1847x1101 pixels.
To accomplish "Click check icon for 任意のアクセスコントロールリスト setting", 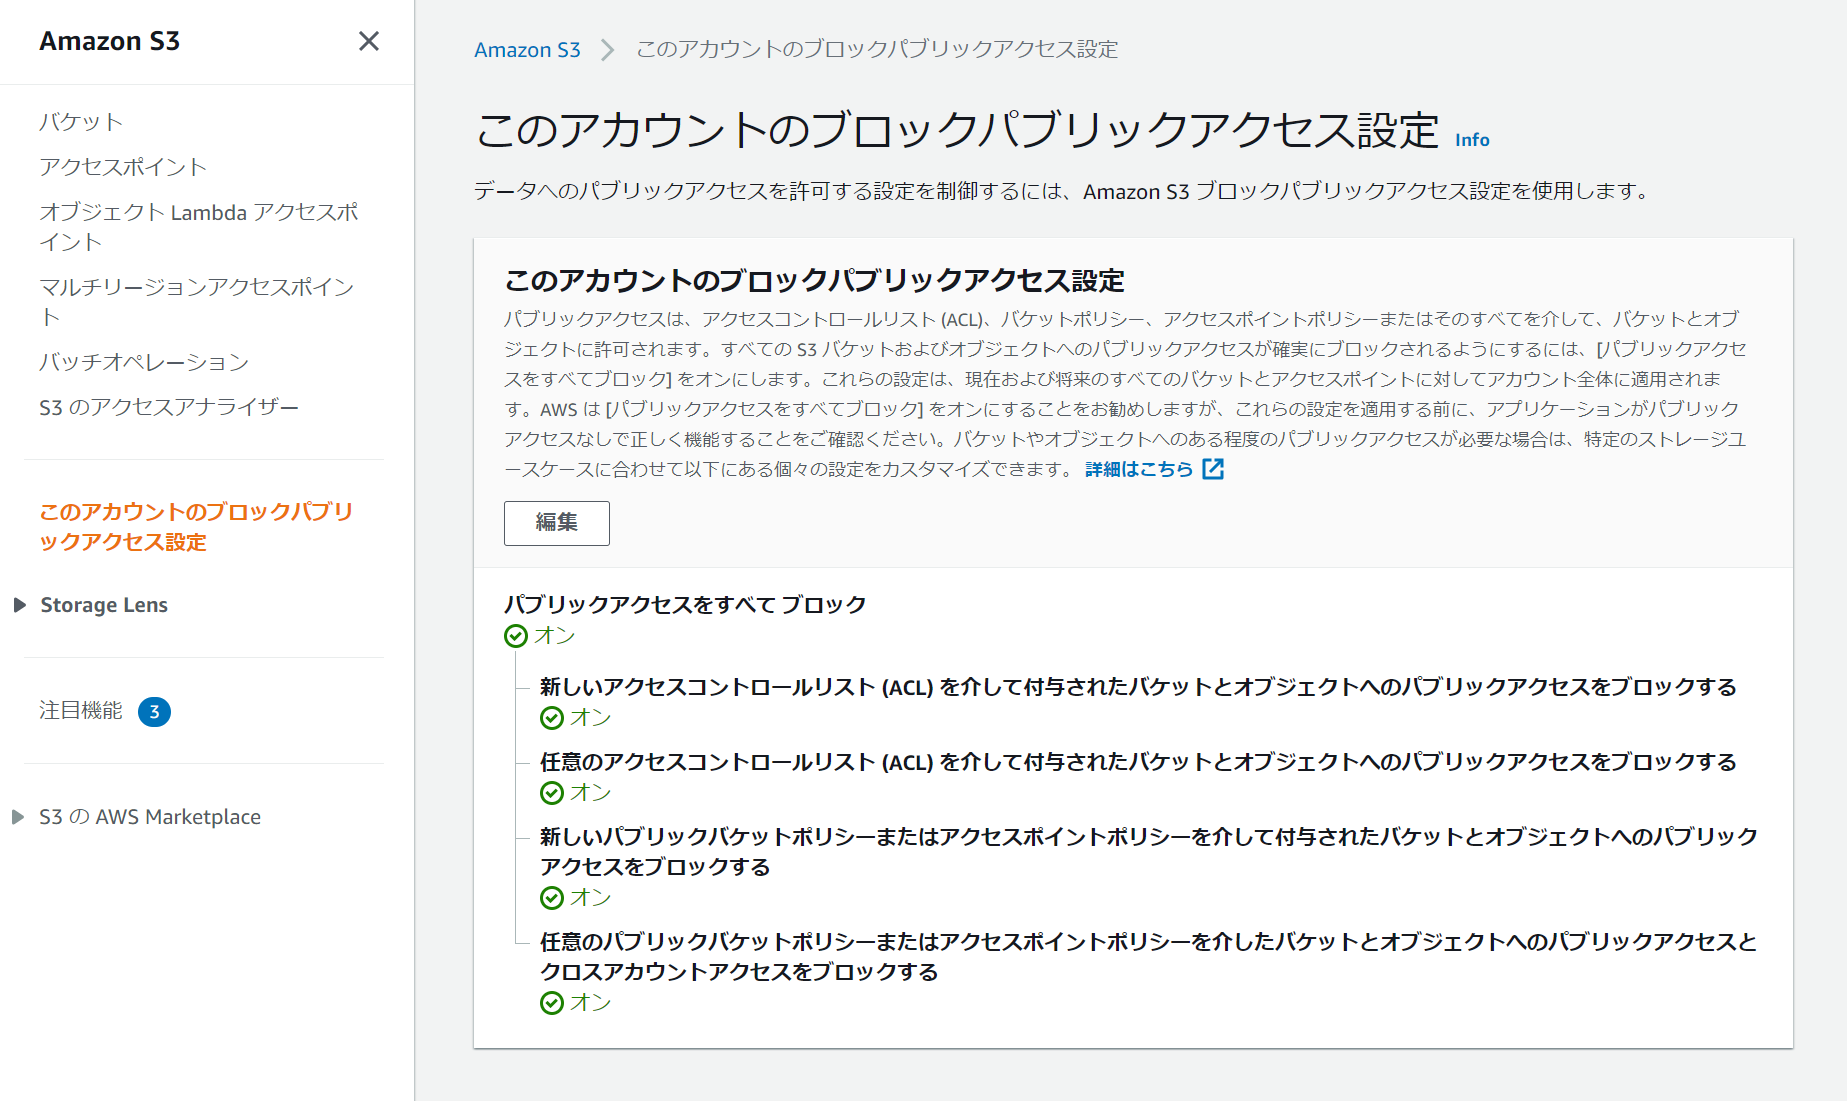I will pyautogui.click(x=552, y=793).
